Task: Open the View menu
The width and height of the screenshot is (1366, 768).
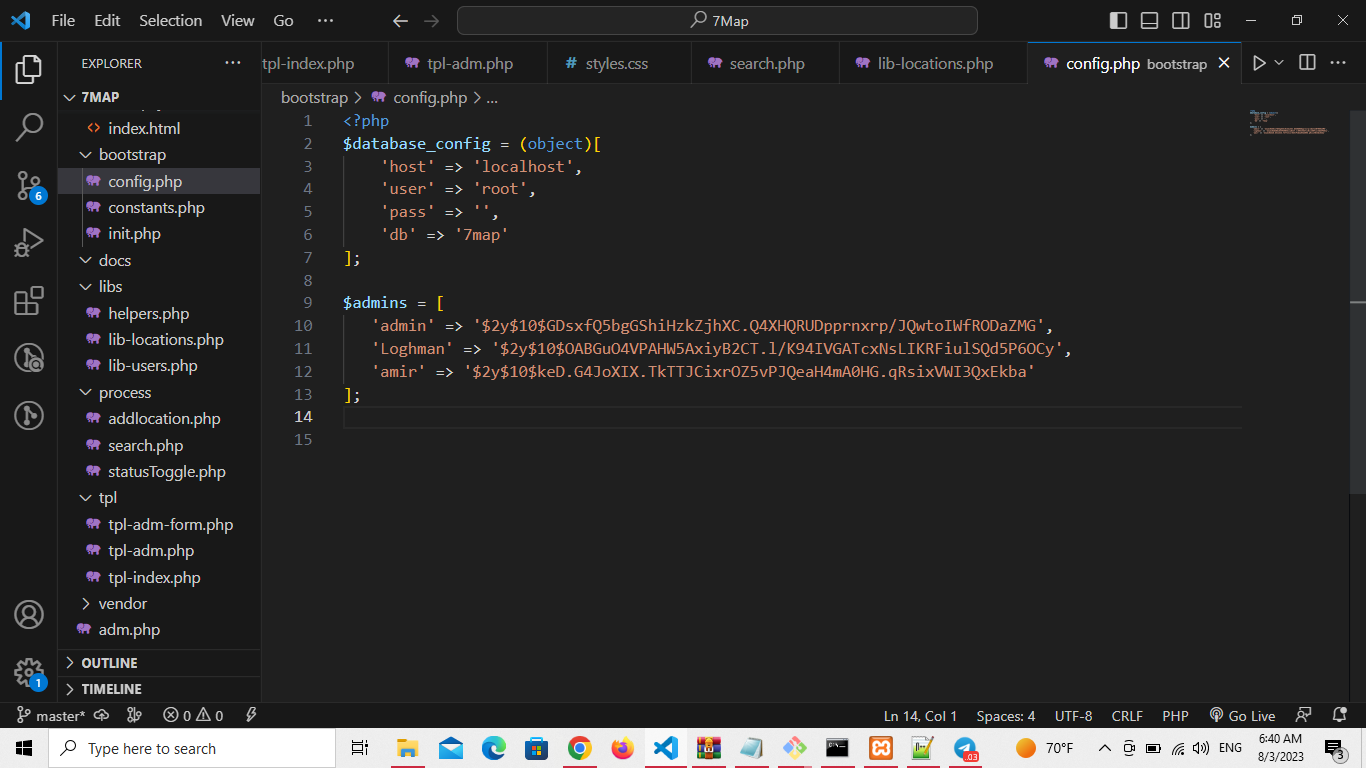Action: click(238, 20)
